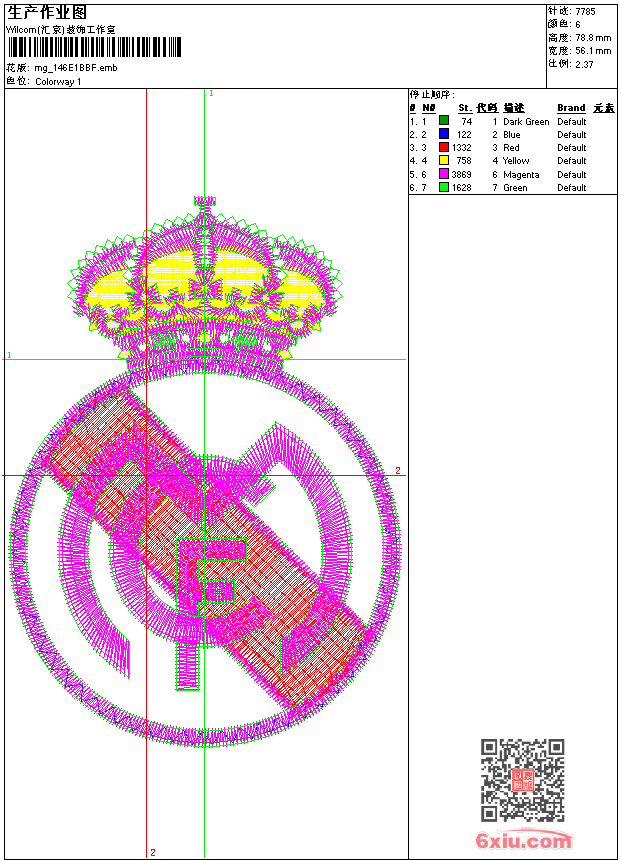
Task: Click the 'Yellow' description text
Action: [x=516, y=161]
